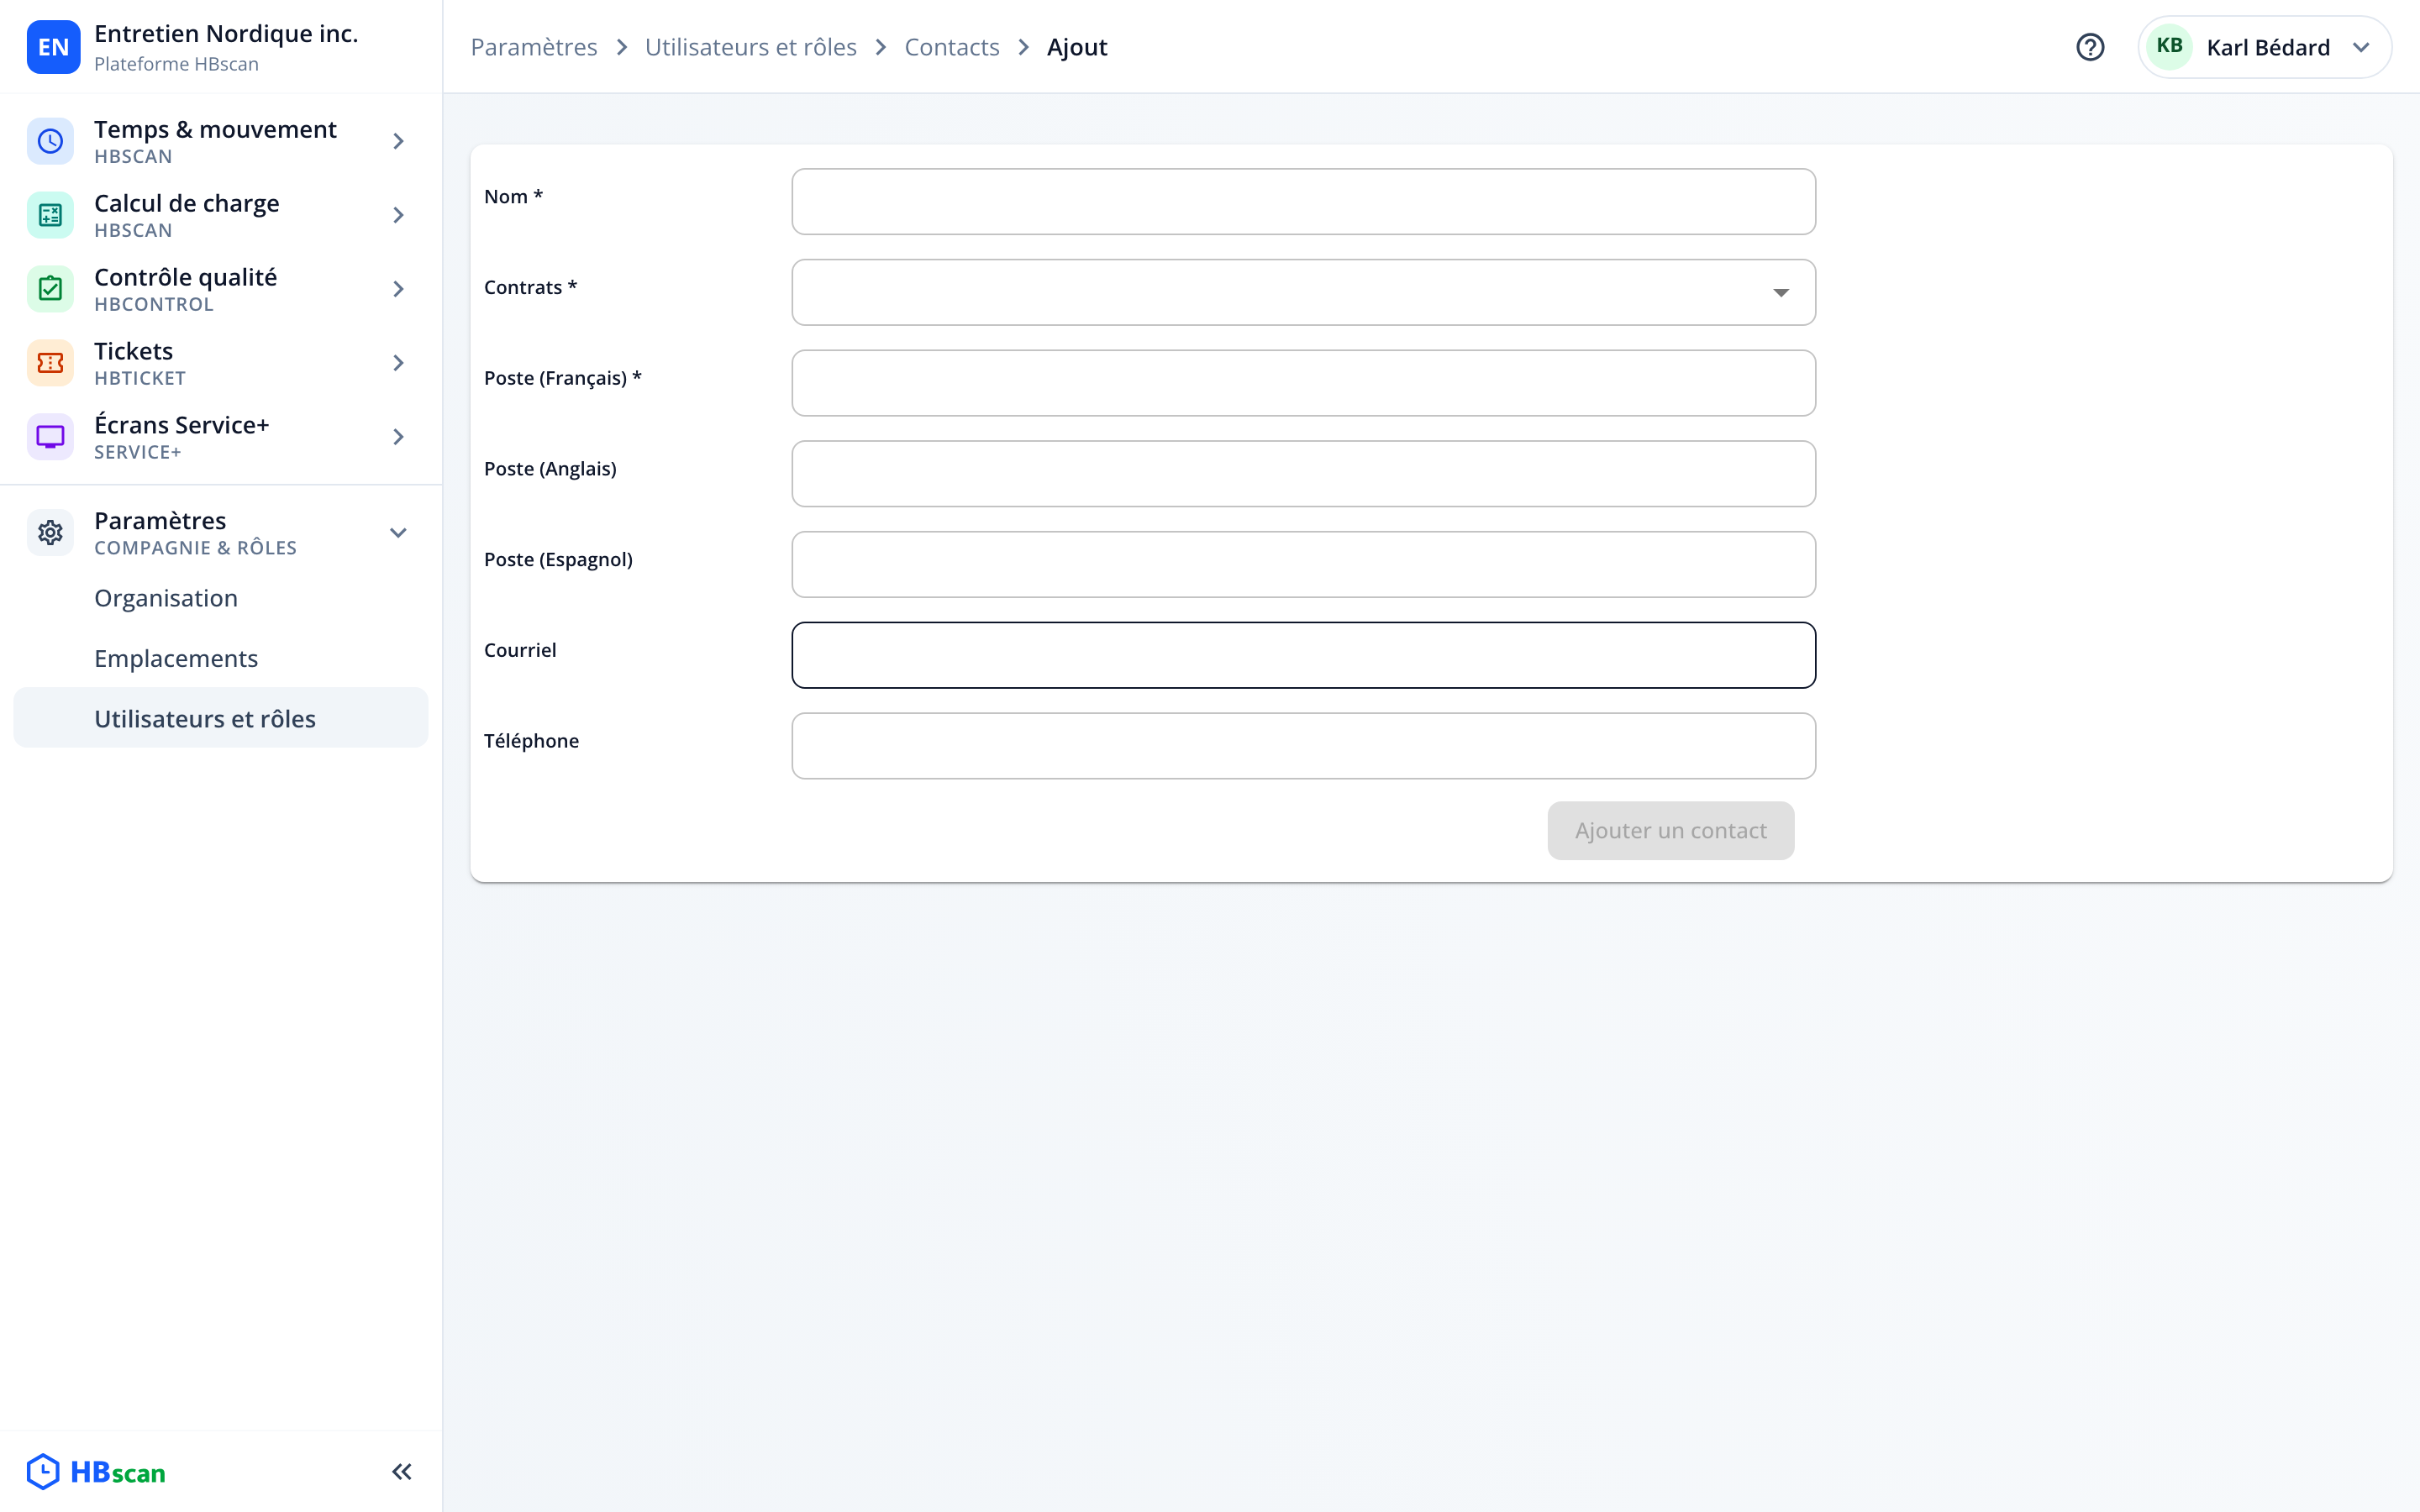Collapse the sidebar with double chevron
The height and width of the screenshot is (1512, 2420).
[402, 1471]
